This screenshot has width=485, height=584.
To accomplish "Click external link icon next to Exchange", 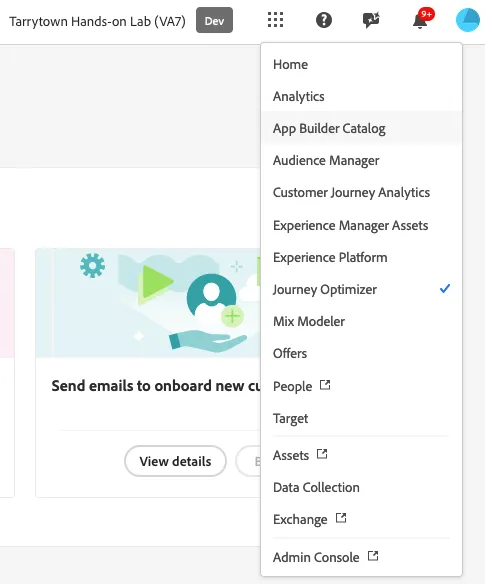I will (x=341, y=518).
